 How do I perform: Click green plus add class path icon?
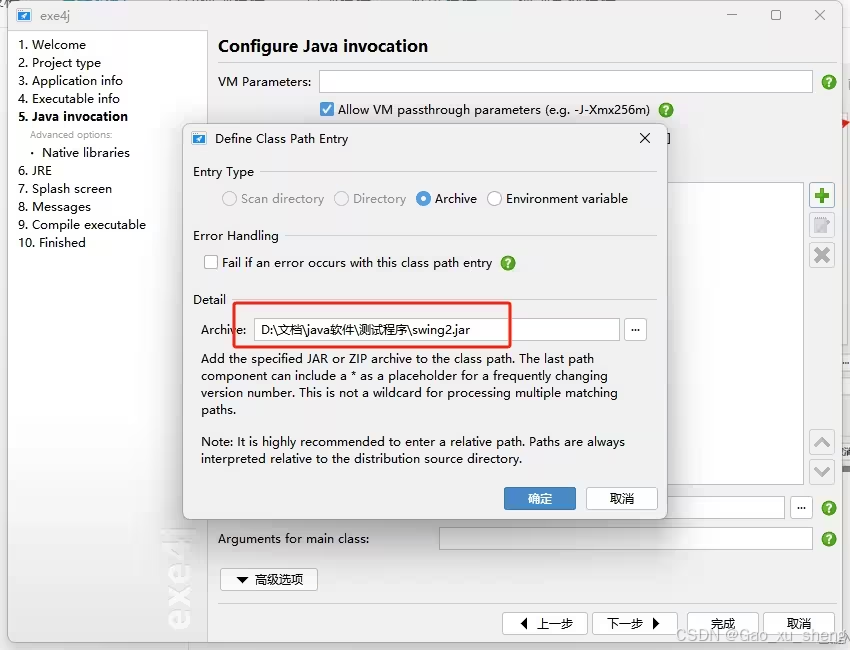coord(822,196)
